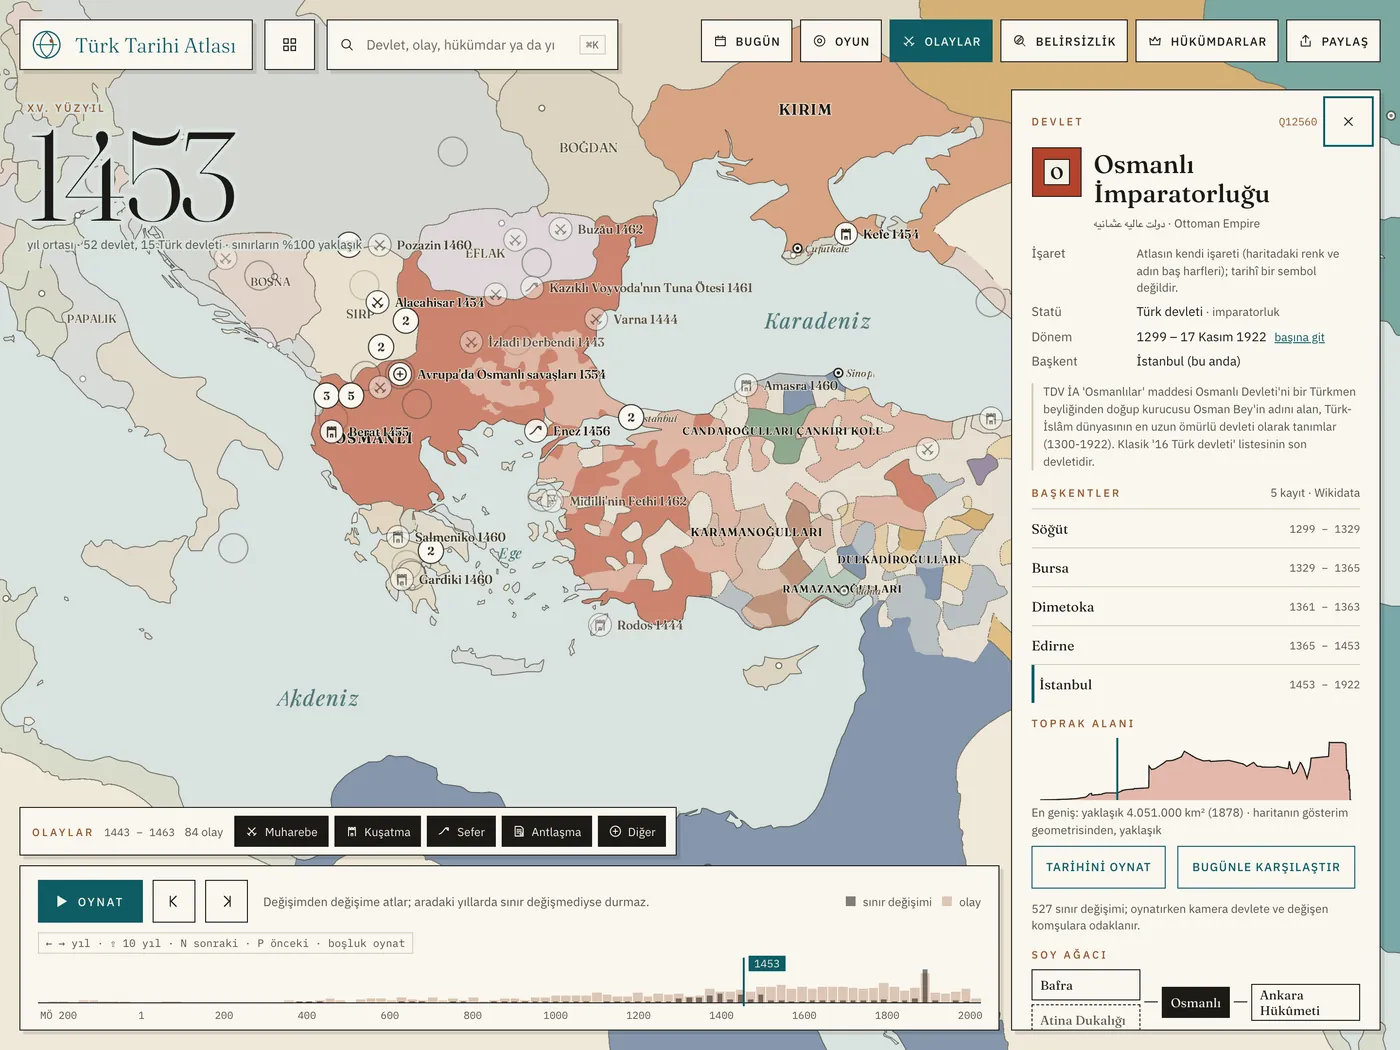The height and width of the screenshot is (1050, 1400).
Task: Expand the event cluster of five
Action: click(351, 396)
